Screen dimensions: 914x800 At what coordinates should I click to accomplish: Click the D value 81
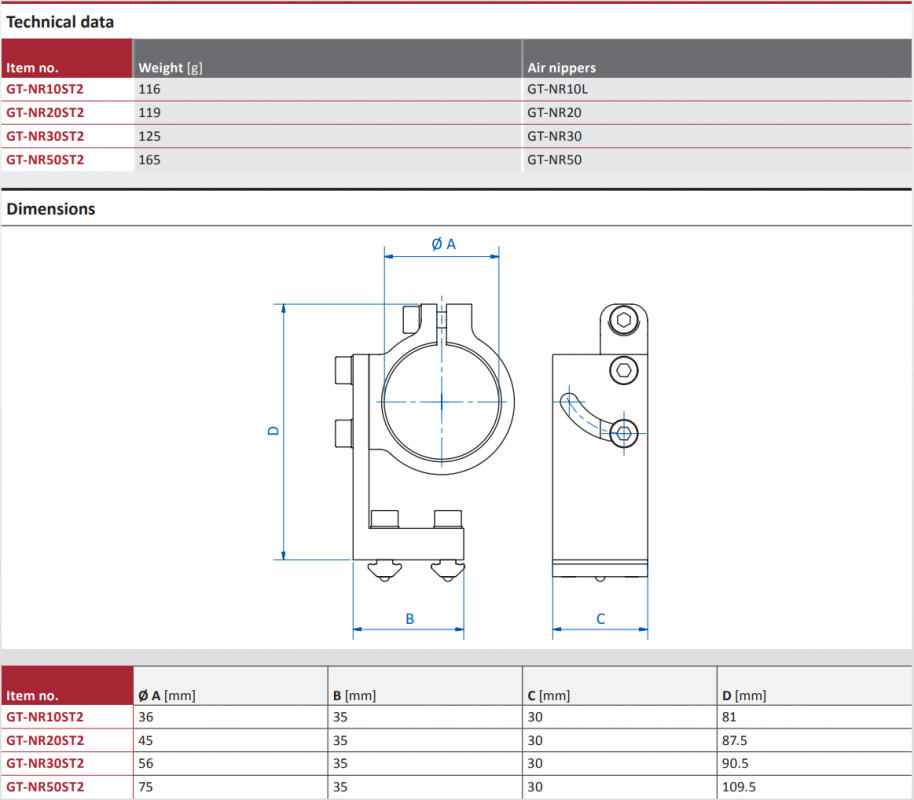(729, 717)
